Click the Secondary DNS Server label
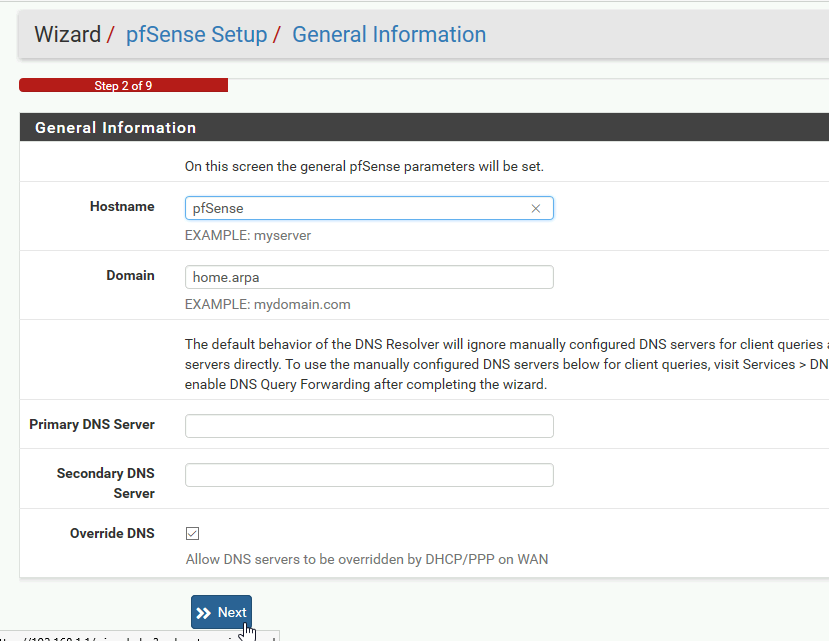This screenshot has width=829, height=641. click(x=106, y=483)
